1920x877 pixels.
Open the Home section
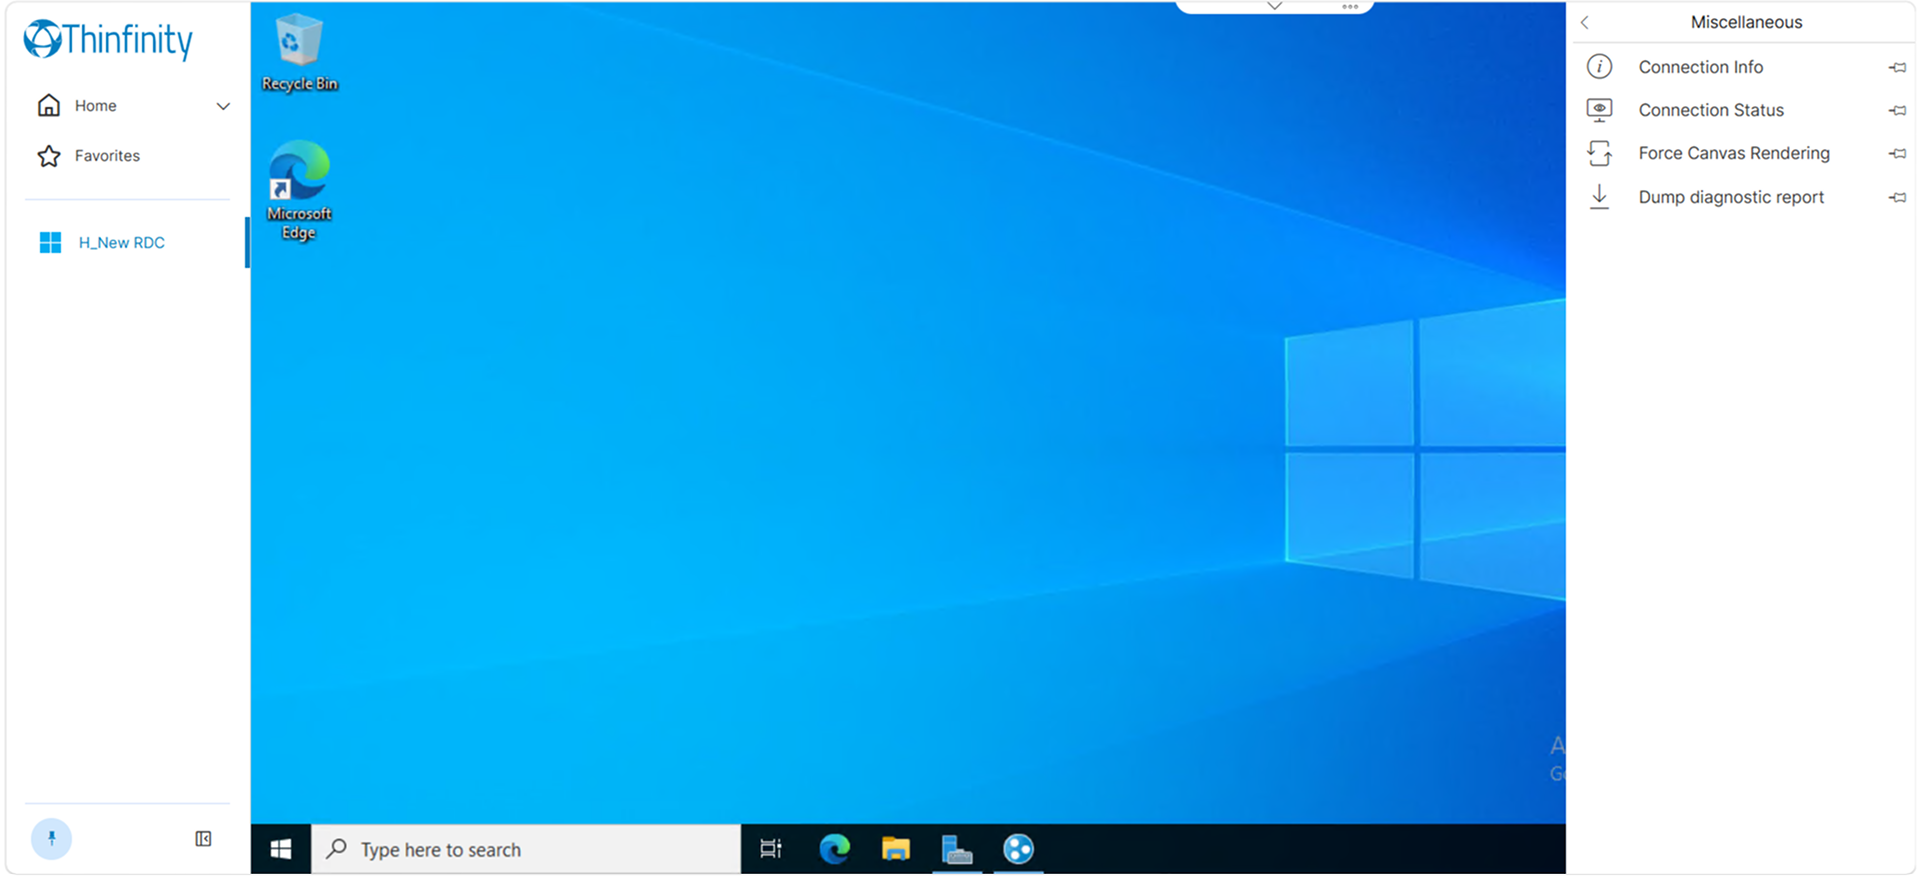[95, 106]
